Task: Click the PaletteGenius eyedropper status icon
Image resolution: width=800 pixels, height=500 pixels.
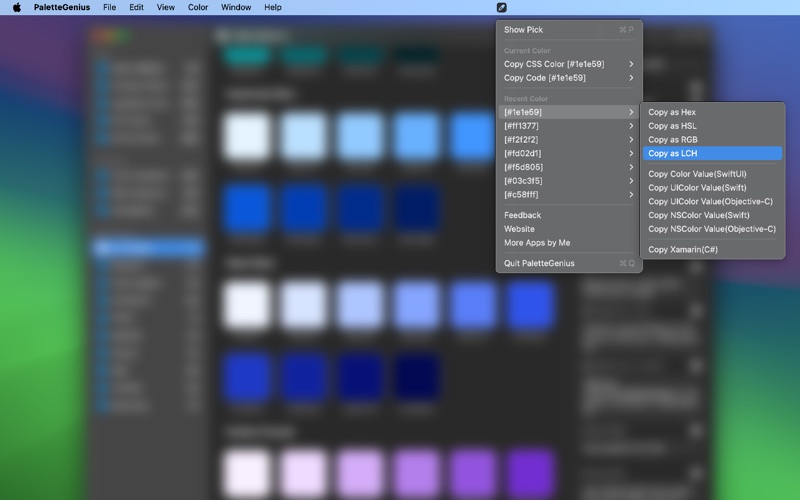Action: [502, 7]
